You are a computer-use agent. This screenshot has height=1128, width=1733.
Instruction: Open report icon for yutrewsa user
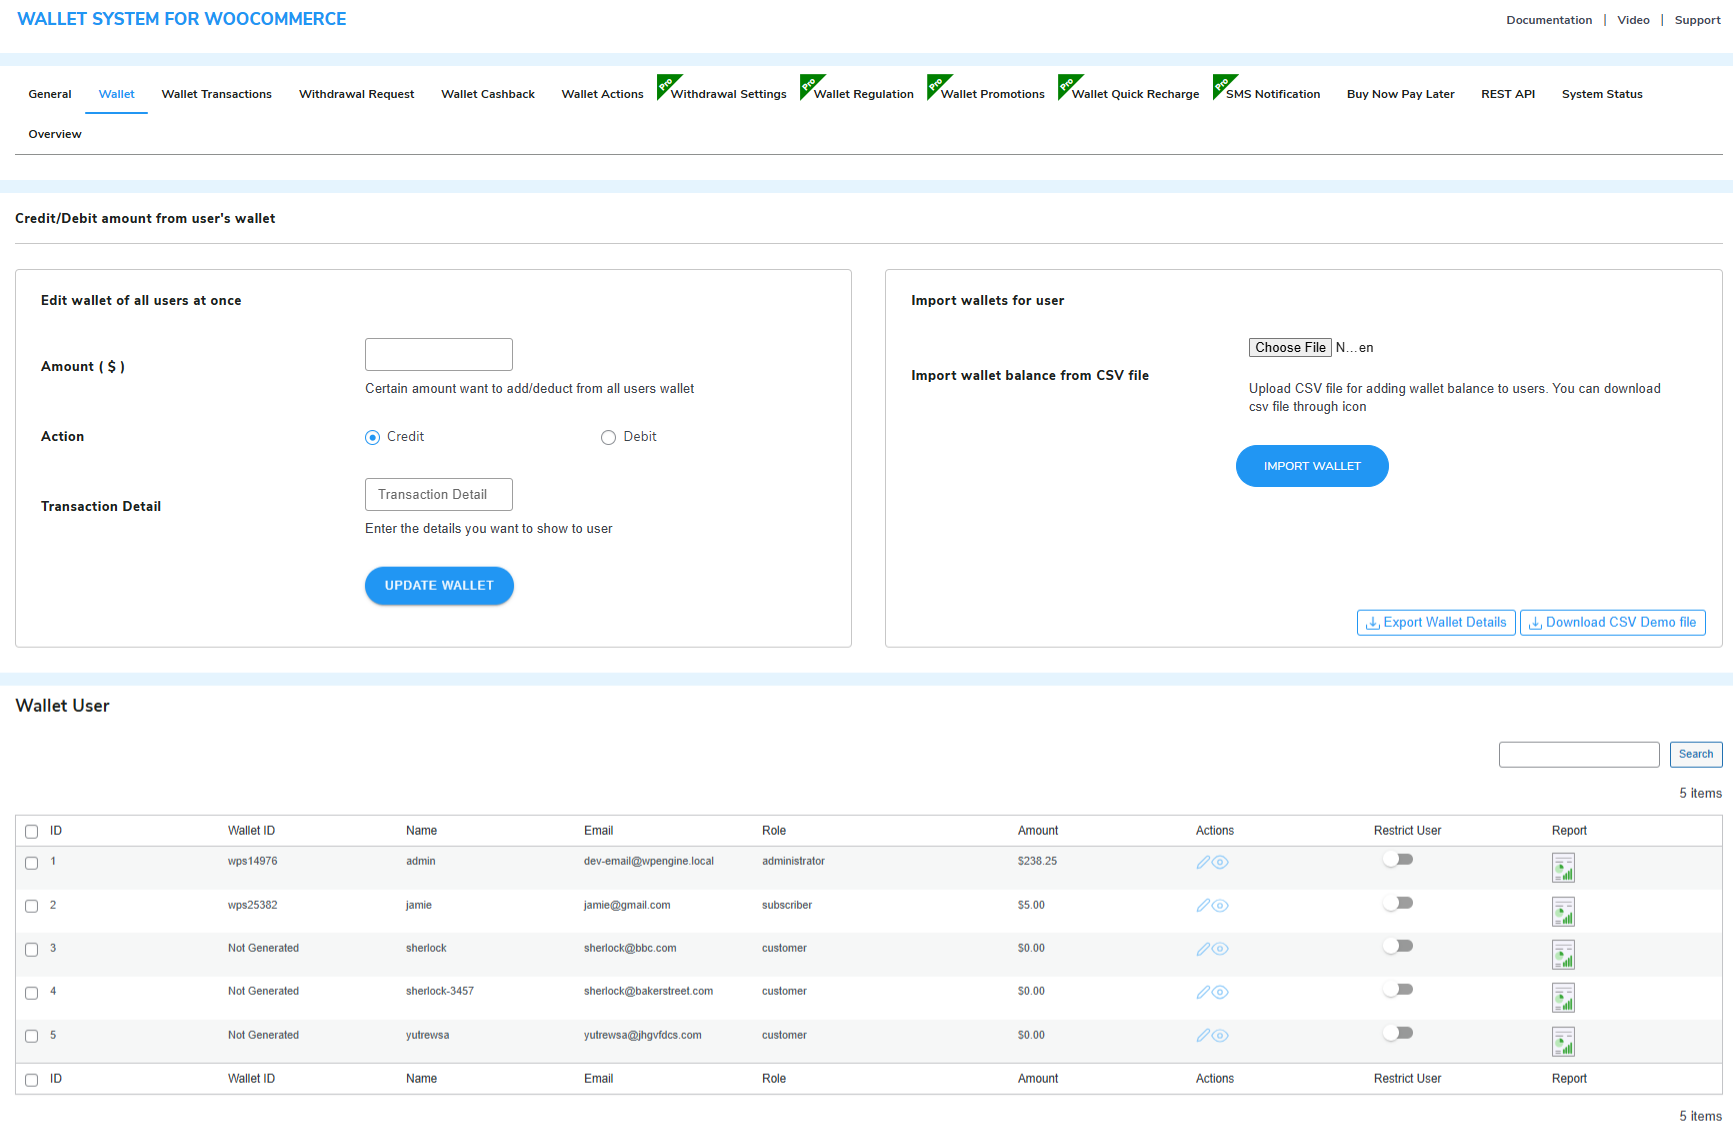click(x=1563, y=1042)
